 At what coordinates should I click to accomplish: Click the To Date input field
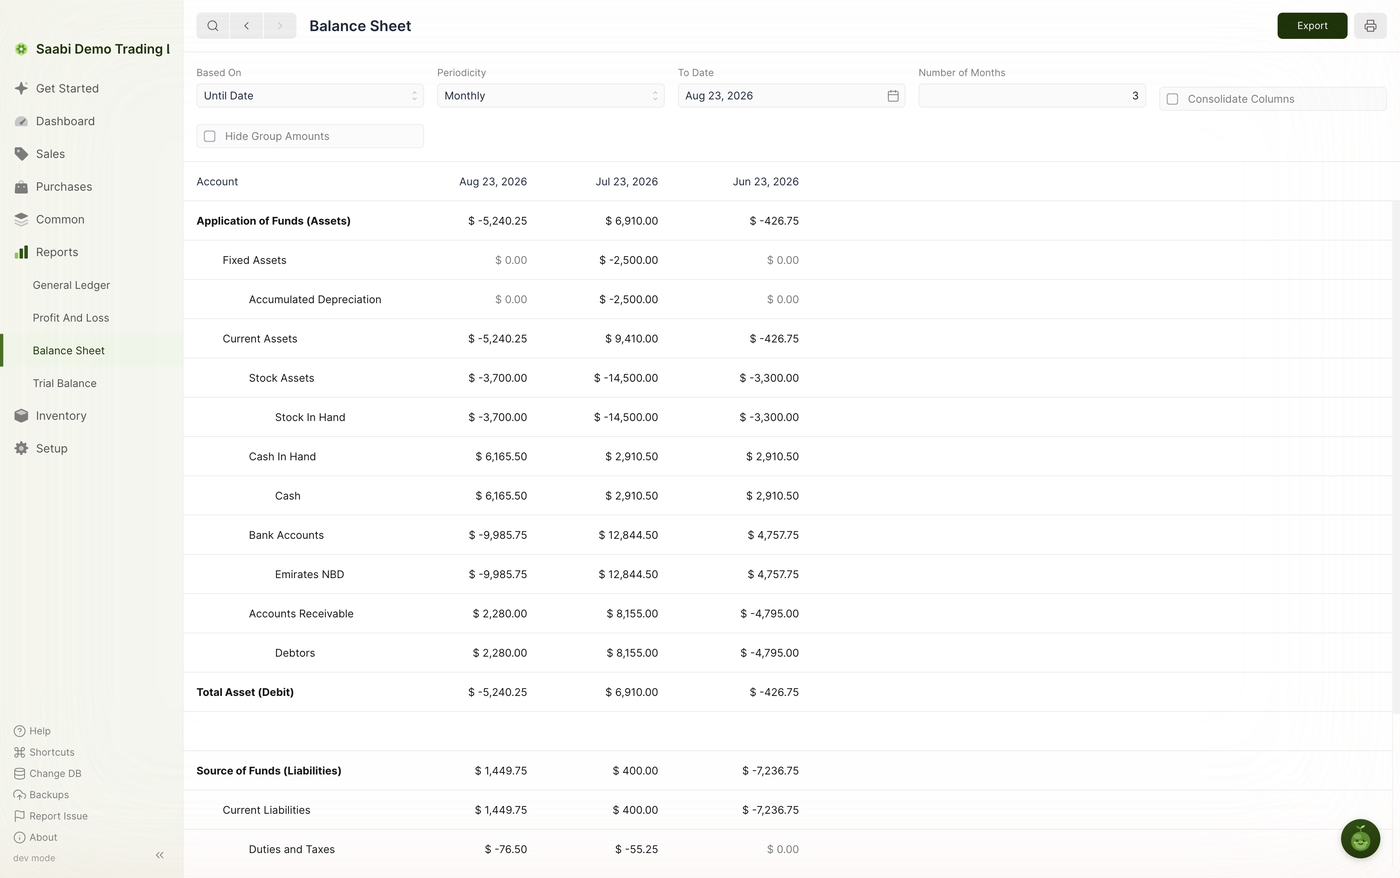tap(791, 96)
